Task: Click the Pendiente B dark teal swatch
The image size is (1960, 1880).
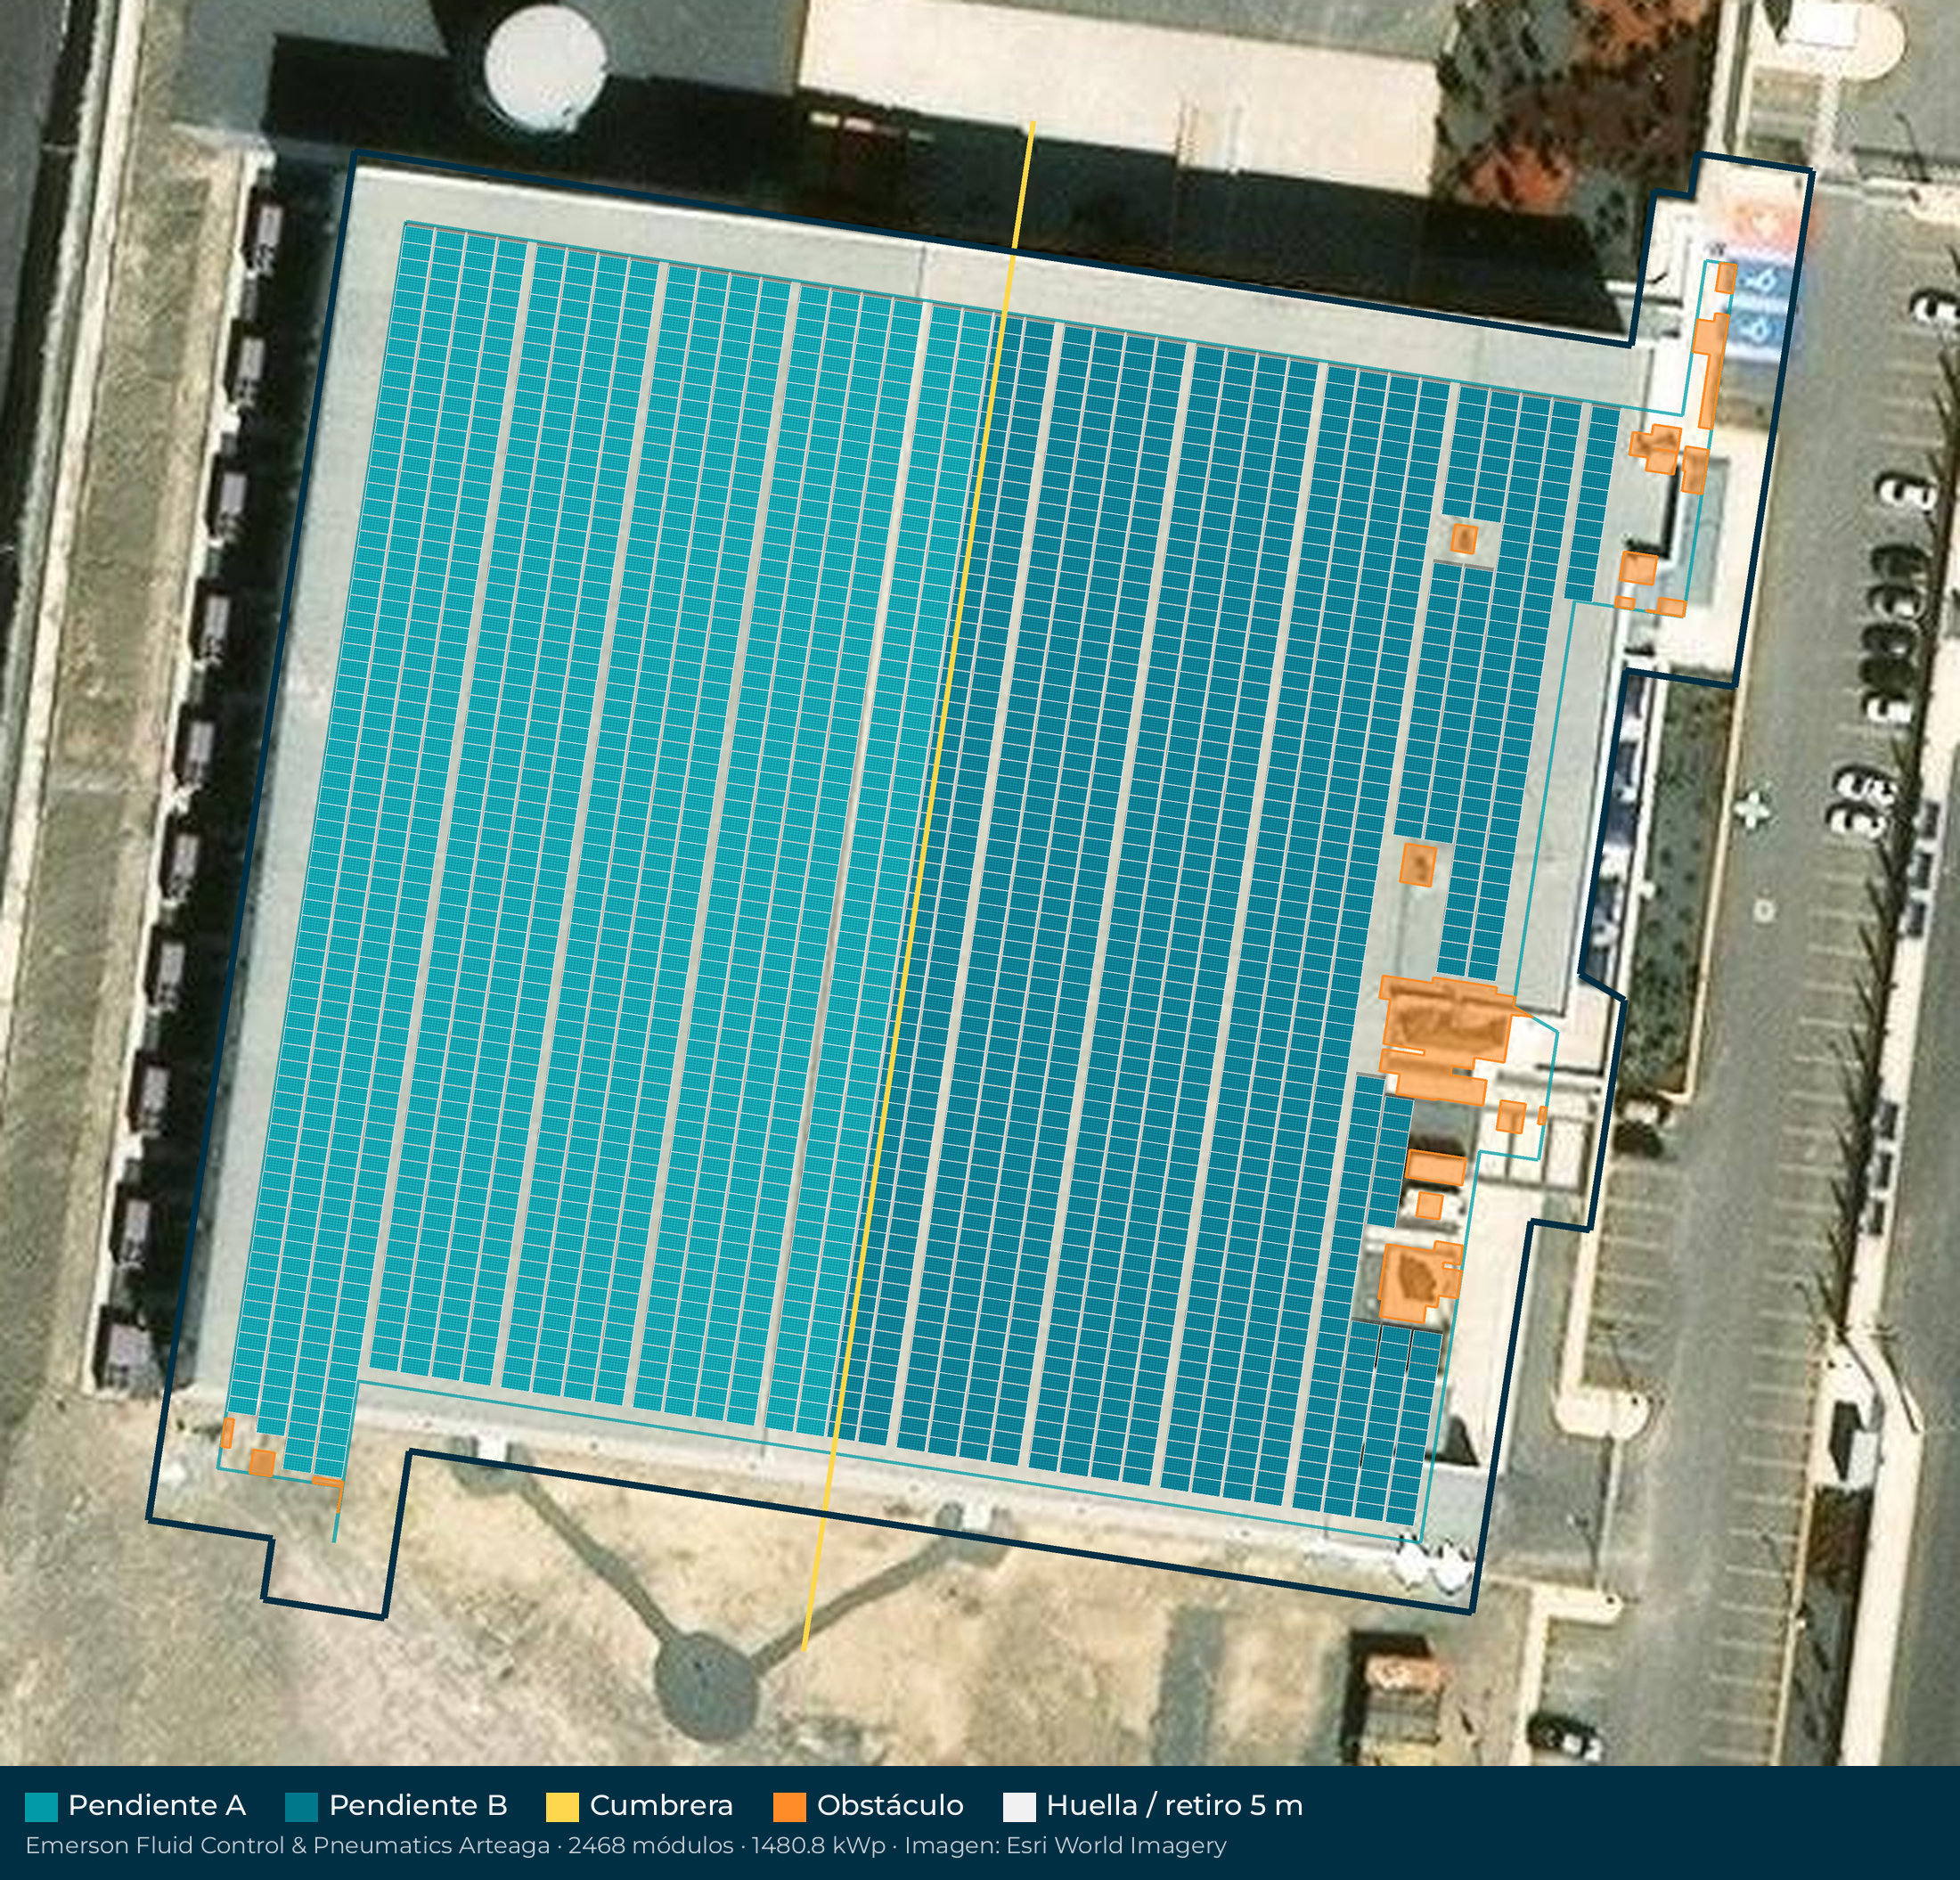Action: click(302, 1807)
